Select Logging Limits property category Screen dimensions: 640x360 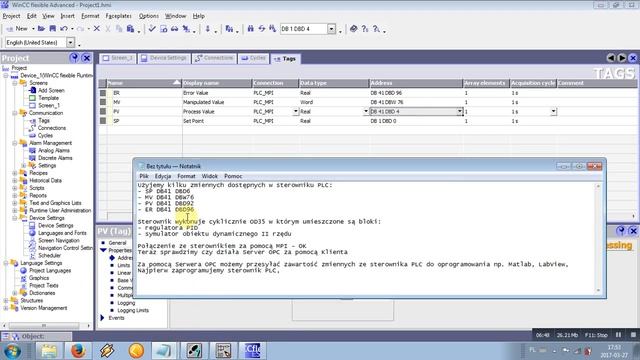133,310
